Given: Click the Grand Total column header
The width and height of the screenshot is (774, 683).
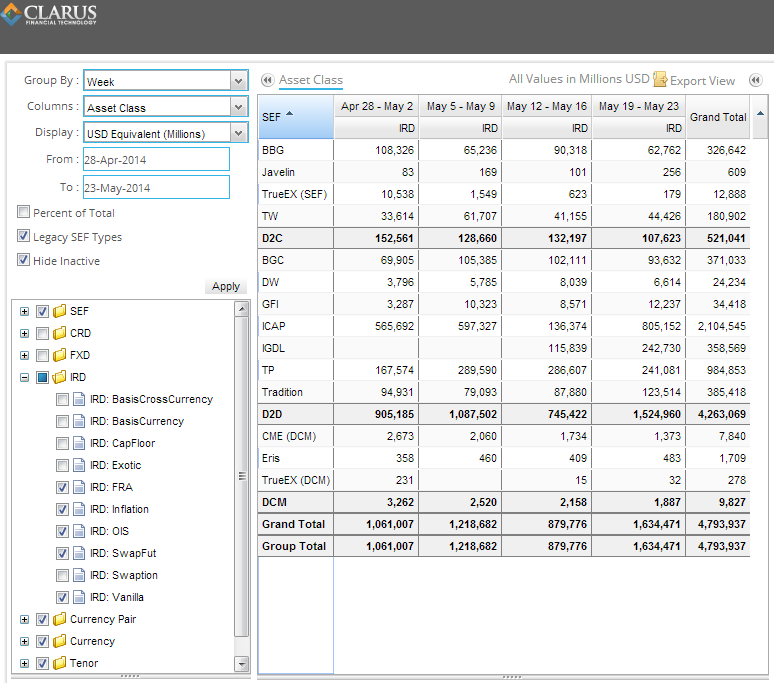Looking at the screenshot, I should 718,117.
